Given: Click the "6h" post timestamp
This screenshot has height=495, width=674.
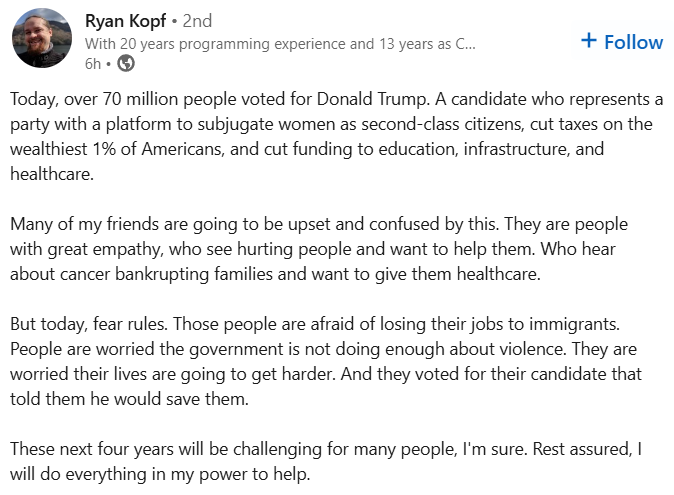Looking at the screenshot, I should point(92,63).
